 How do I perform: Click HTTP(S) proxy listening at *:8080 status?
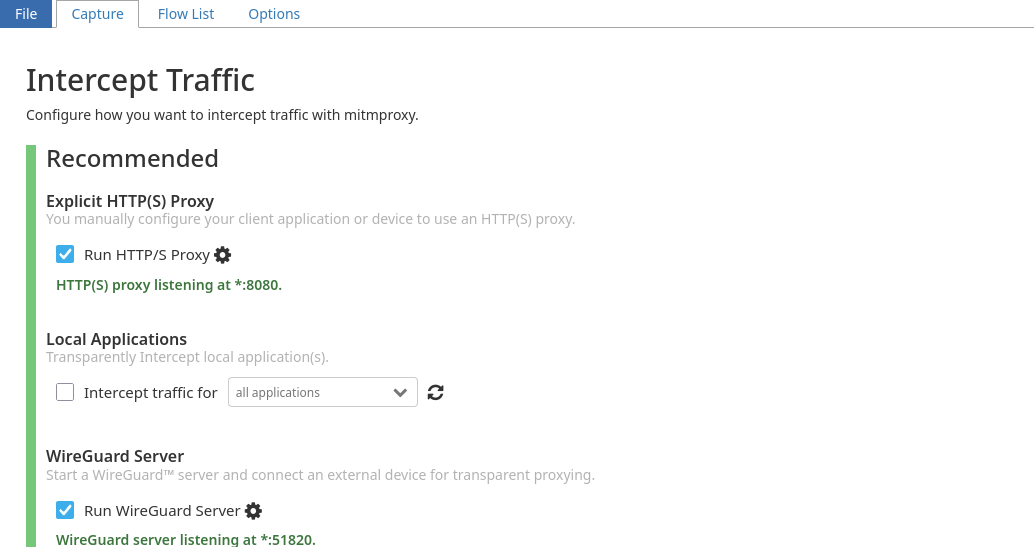169,285
